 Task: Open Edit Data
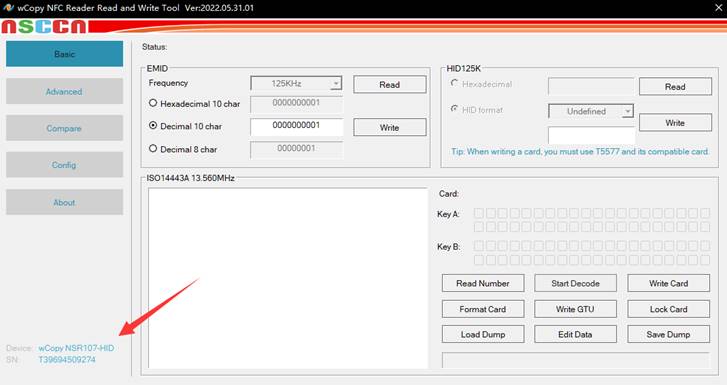pyautogui.click(x=575, y=334)
